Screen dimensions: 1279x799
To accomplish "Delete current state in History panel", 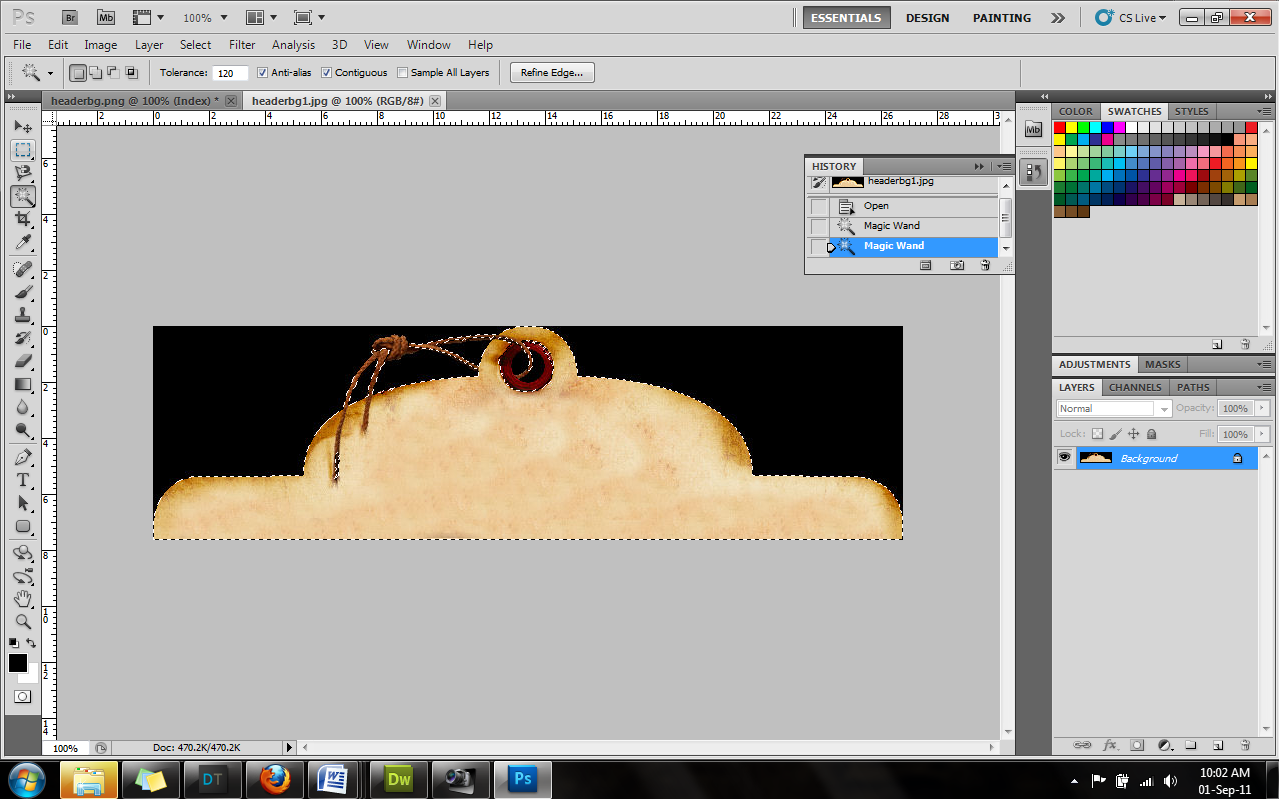I will (x=985, y=265).
